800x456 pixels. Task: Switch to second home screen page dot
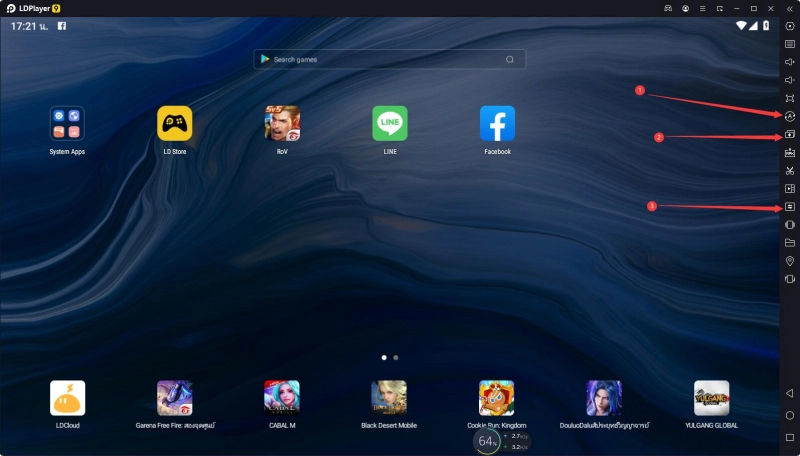(x=396, y=356)
